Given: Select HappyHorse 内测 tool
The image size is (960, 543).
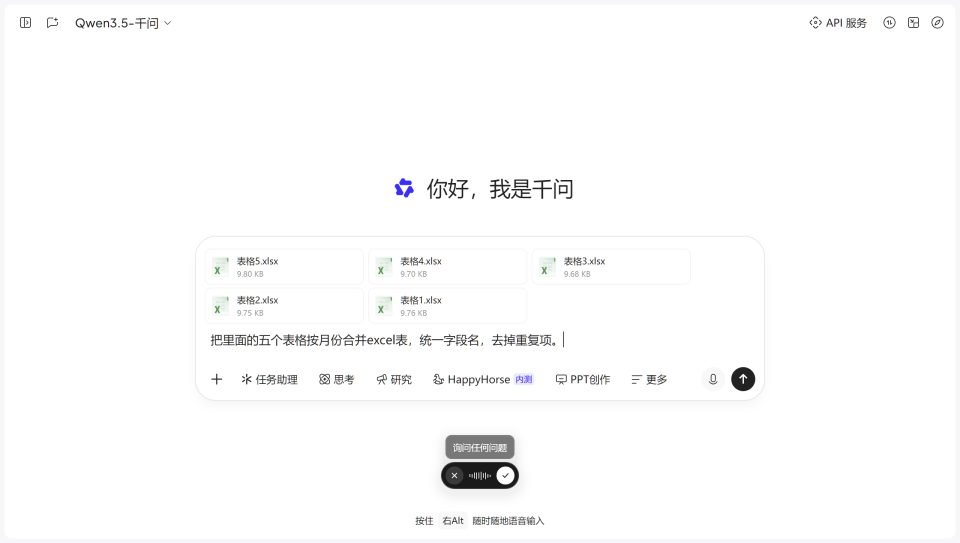Looking at the screenshot, I should pos(483,380).
